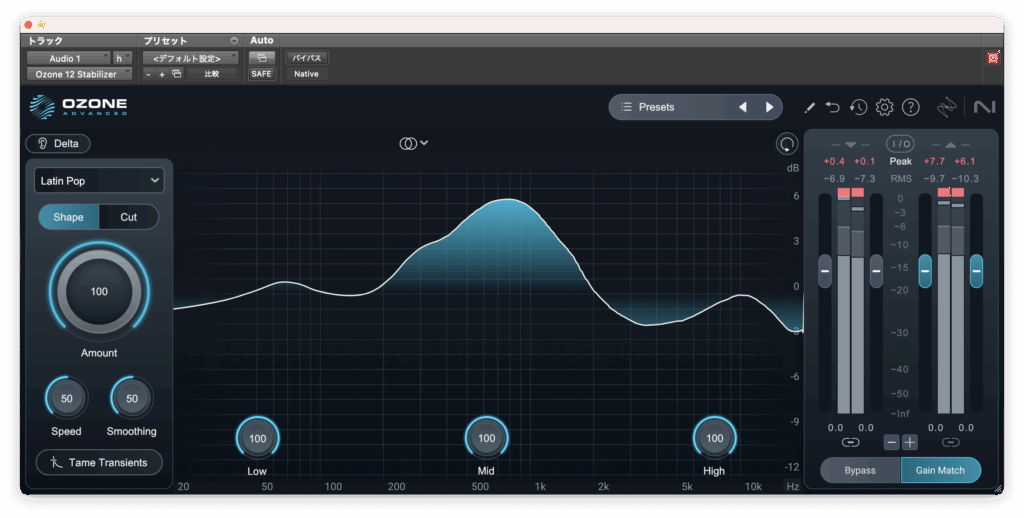This screenshot has height=518, width=1024.
Task: Click the Amount knob
Action: [x=99, y=292]
